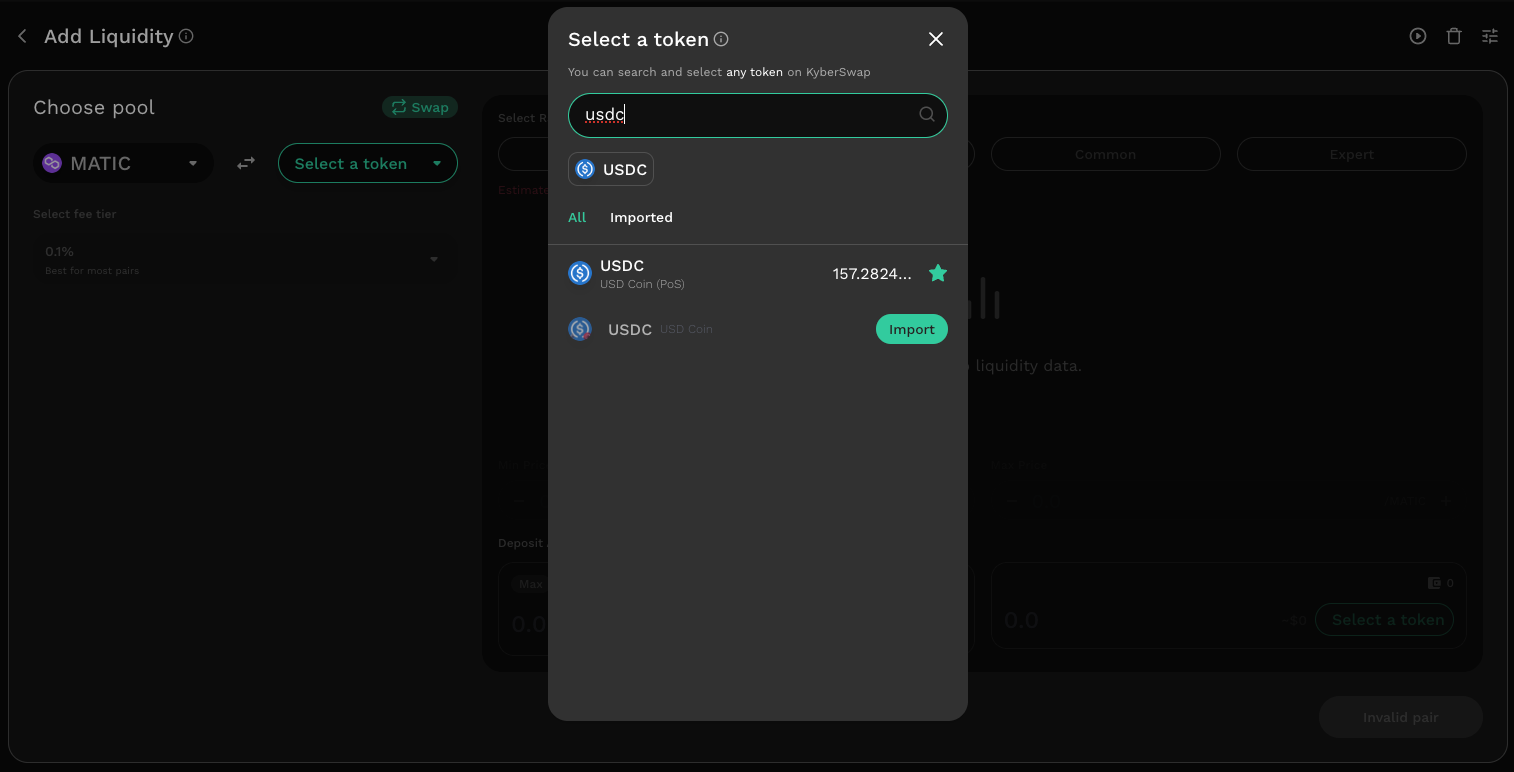
Task: Click the unimported USDC token logo
Action: pyautogui.click(x=580, y=329)
